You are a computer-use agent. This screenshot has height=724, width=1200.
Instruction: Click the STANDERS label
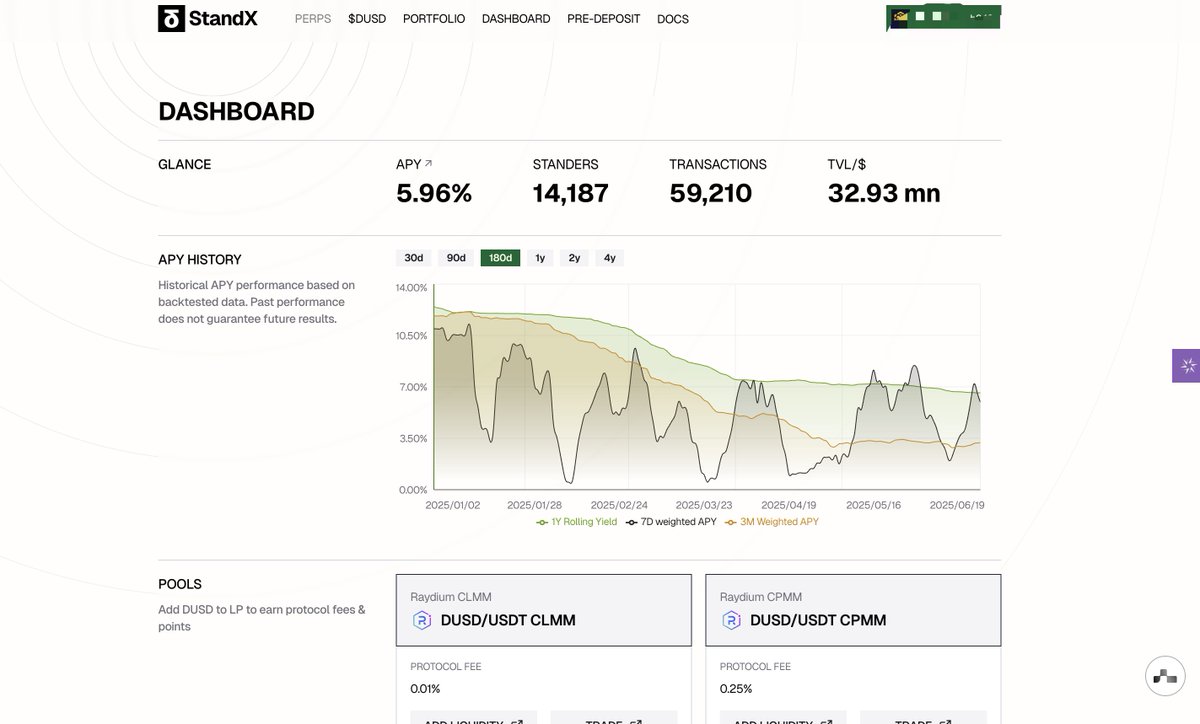(x=565, y=164)
